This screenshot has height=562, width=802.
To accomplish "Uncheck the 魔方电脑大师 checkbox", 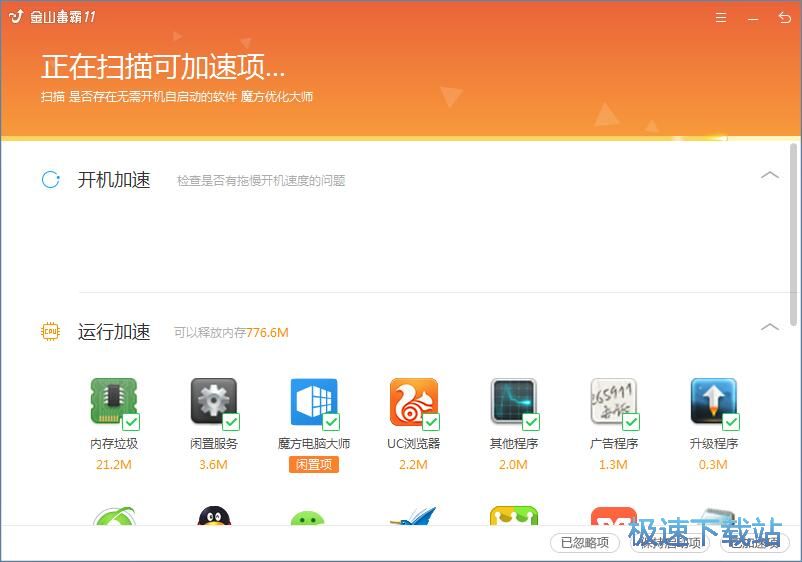I will 331,422.
